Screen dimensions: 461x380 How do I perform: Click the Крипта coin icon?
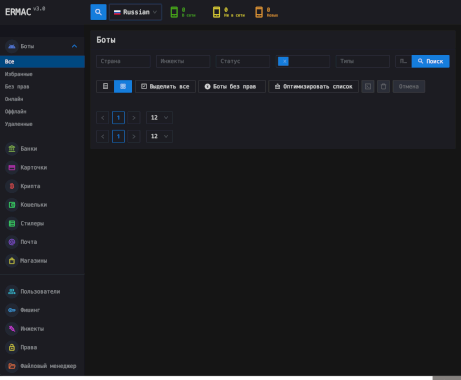point(12,186)
